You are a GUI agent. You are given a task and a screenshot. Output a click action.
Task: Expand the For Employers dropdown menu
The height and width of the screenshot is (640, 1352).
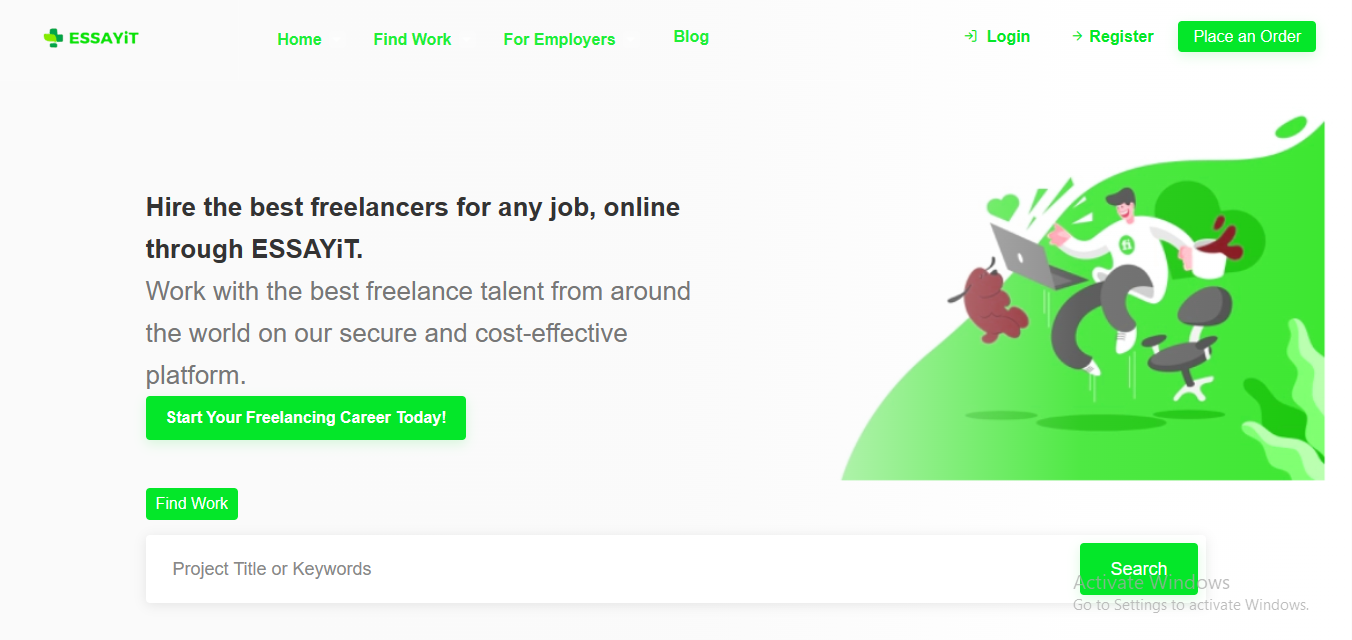[x=559, y=40]
